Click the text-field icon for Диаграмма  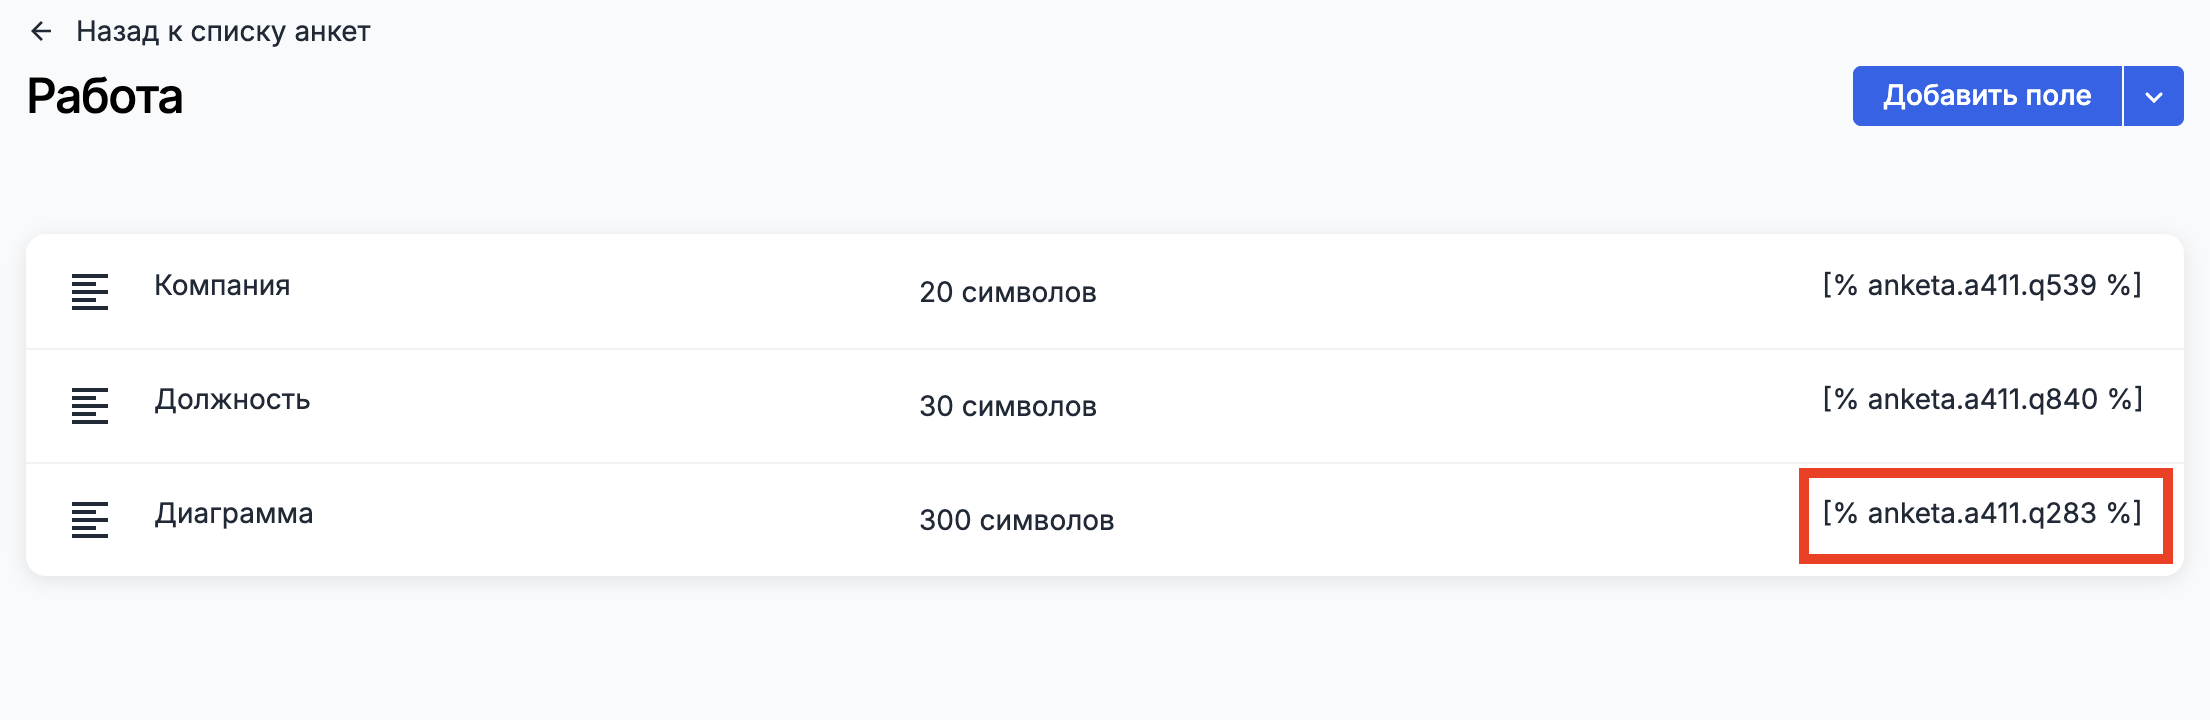pos(90,520)
